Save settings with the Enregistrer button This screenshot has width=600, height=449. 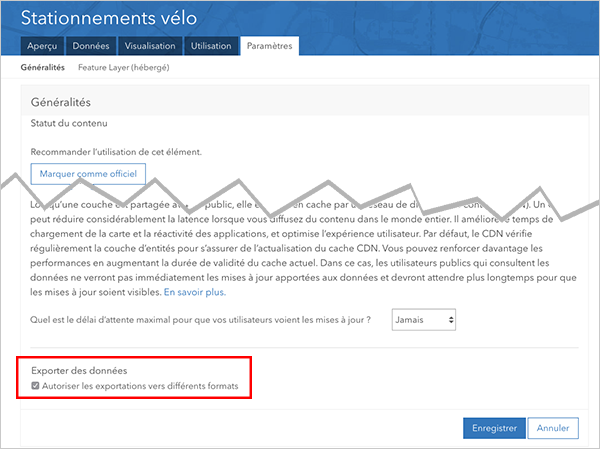pos(493,427)
